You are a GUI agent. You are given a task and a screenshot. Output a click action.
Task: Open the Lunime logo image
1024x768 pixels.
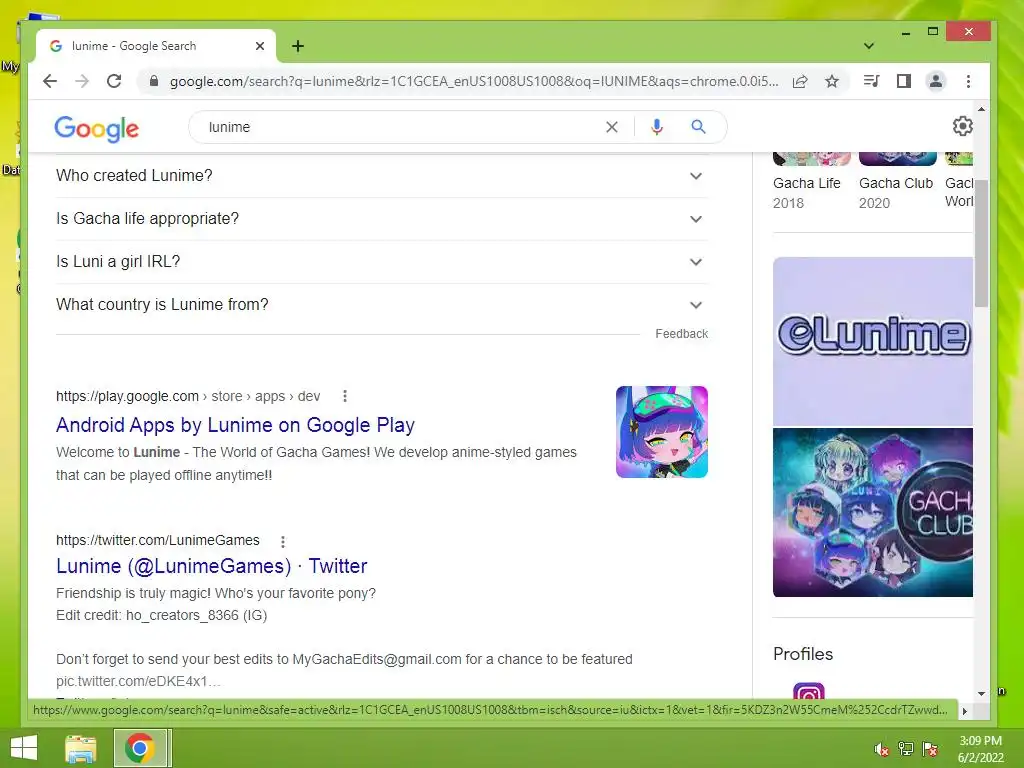coord(872,342)
